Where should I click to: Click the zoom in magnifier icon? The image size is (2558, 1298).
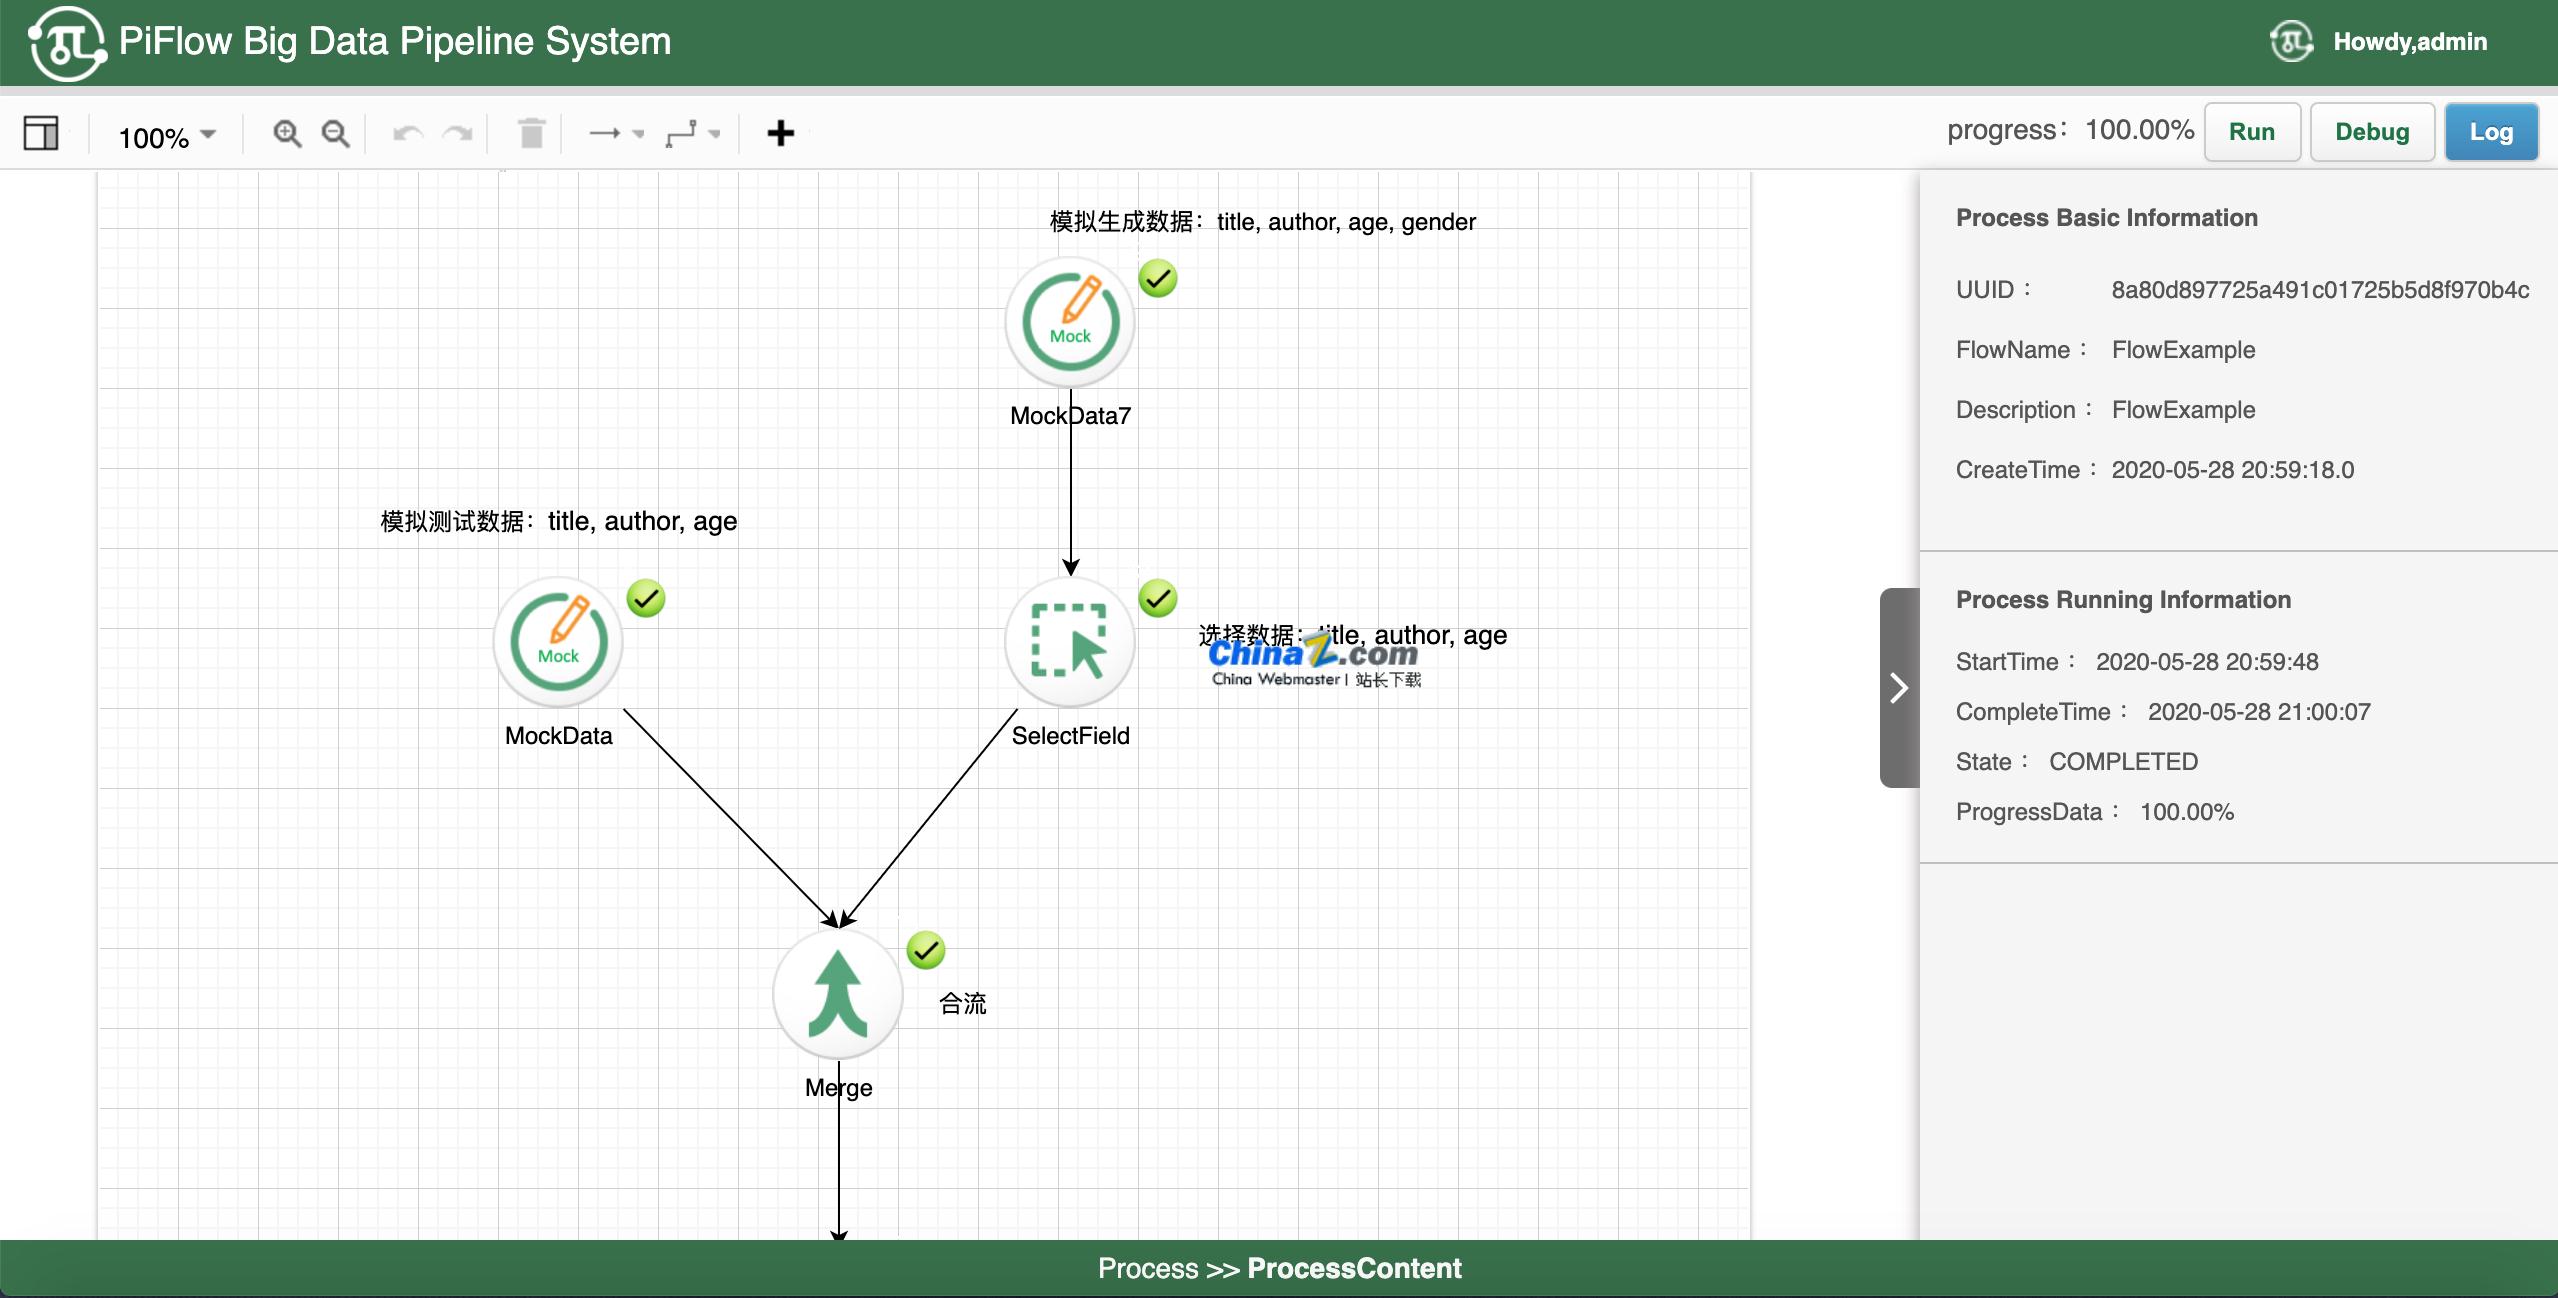287,133
